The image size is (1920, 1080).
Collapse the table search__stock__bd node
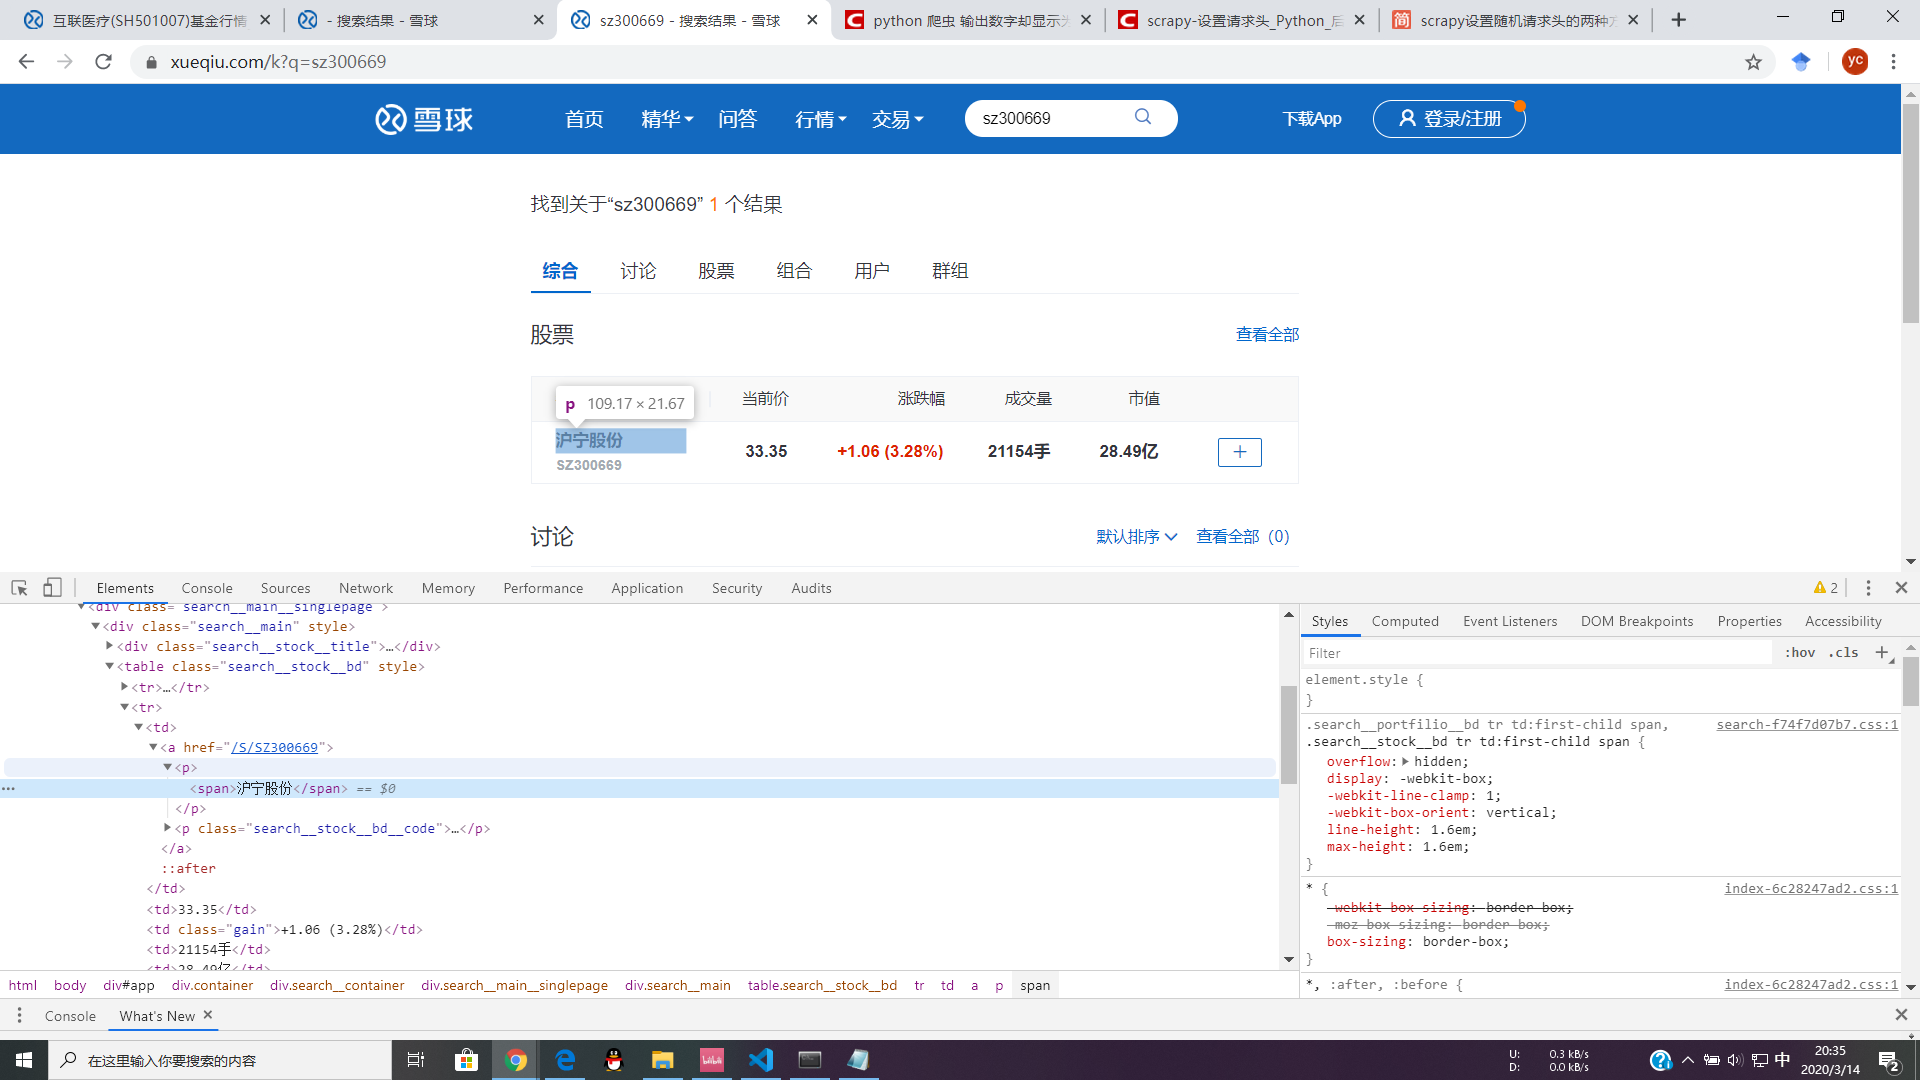click(110, 666)
